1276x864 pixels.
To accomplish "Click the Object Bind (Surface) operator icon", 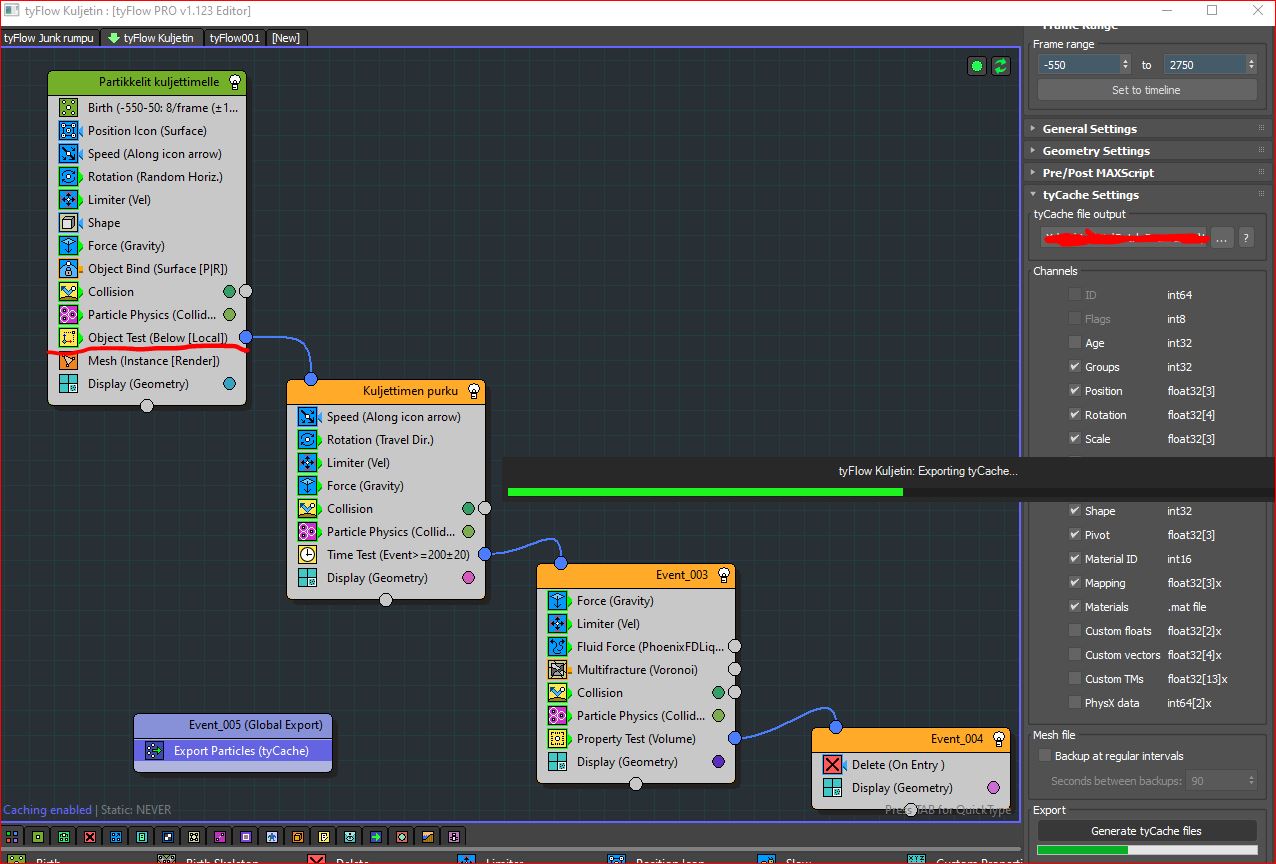I will [x=68, y=268].
